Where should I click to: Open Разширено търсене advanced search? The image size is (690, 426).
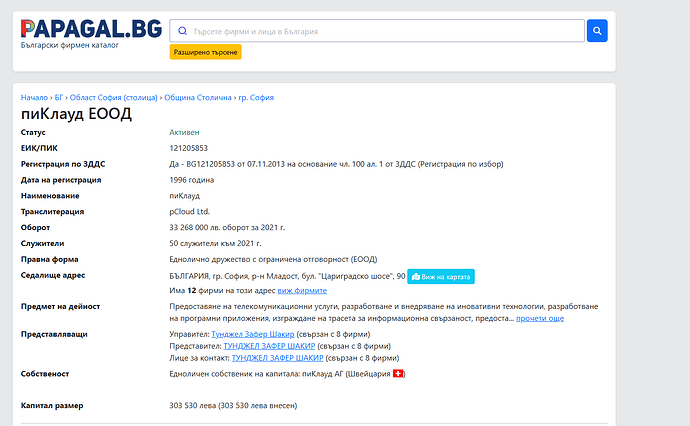[x=206, y=52]
